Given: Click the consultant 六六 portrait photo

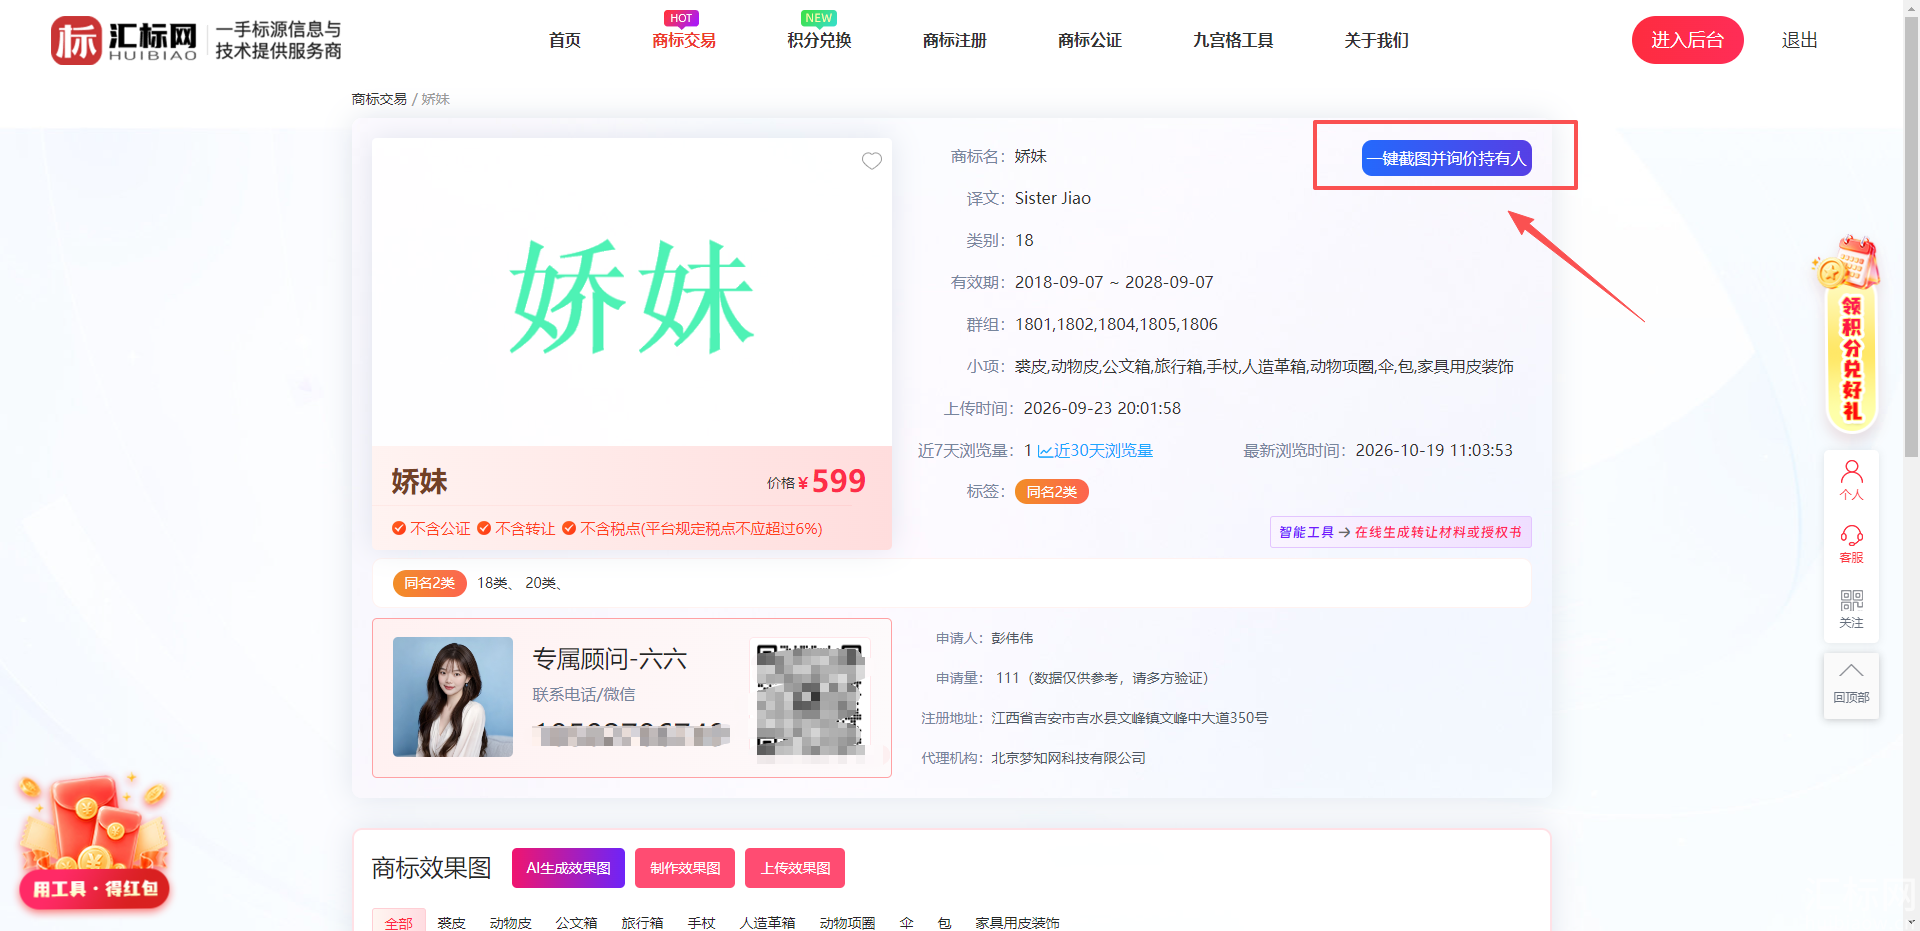Looking at the screenshot, I should (x=453, y=697).
